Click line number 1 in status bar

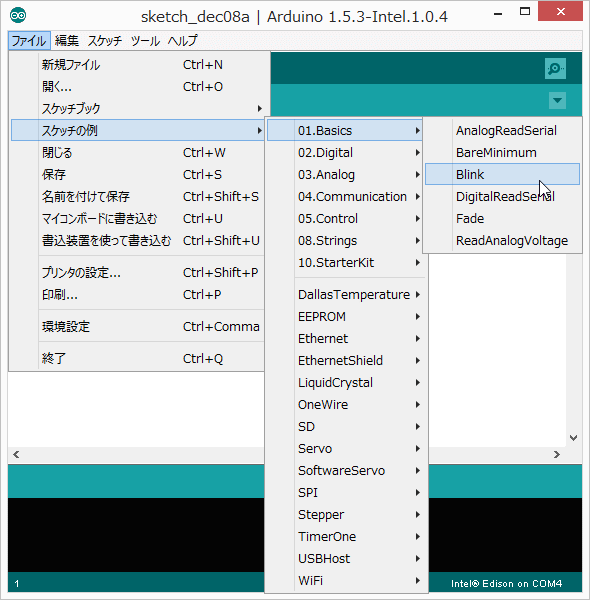17,584
